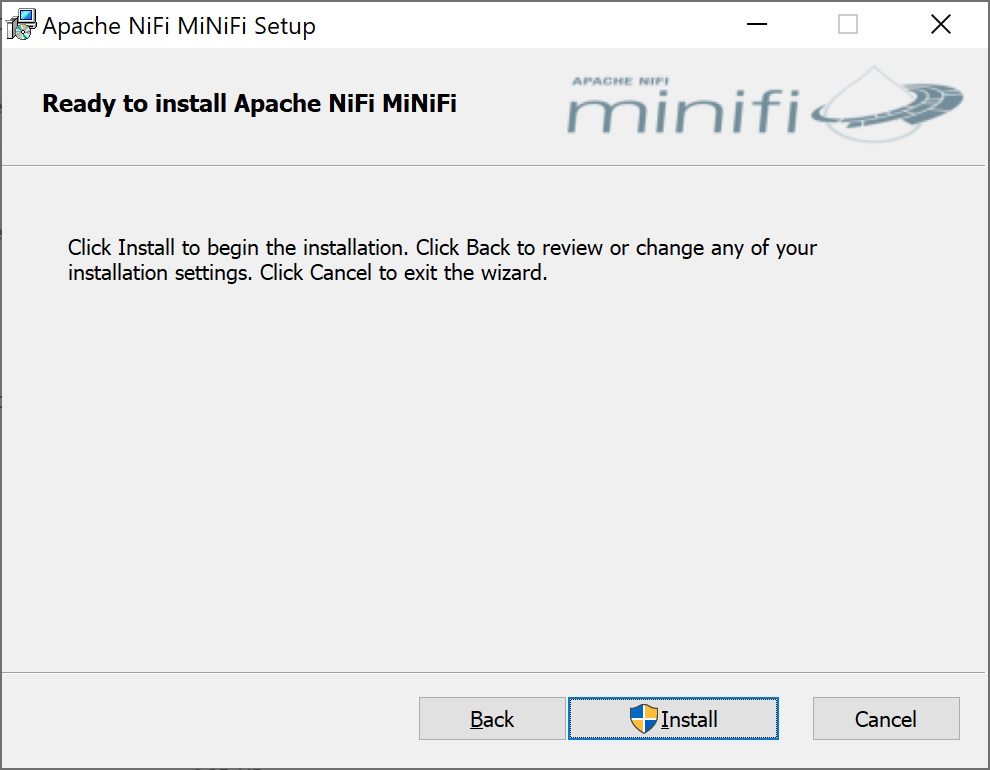
Task: Click the UAC shield icon on Install
Action: [643, 718]
